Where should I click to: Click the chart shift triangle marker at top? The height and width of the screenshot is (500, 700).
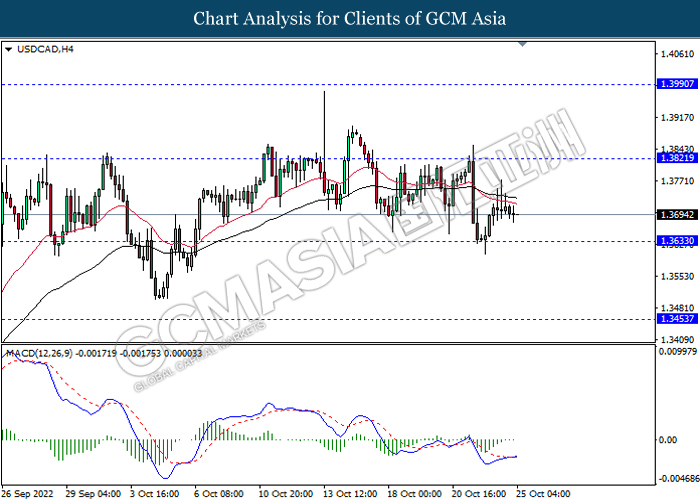click(x=522, y=44)
